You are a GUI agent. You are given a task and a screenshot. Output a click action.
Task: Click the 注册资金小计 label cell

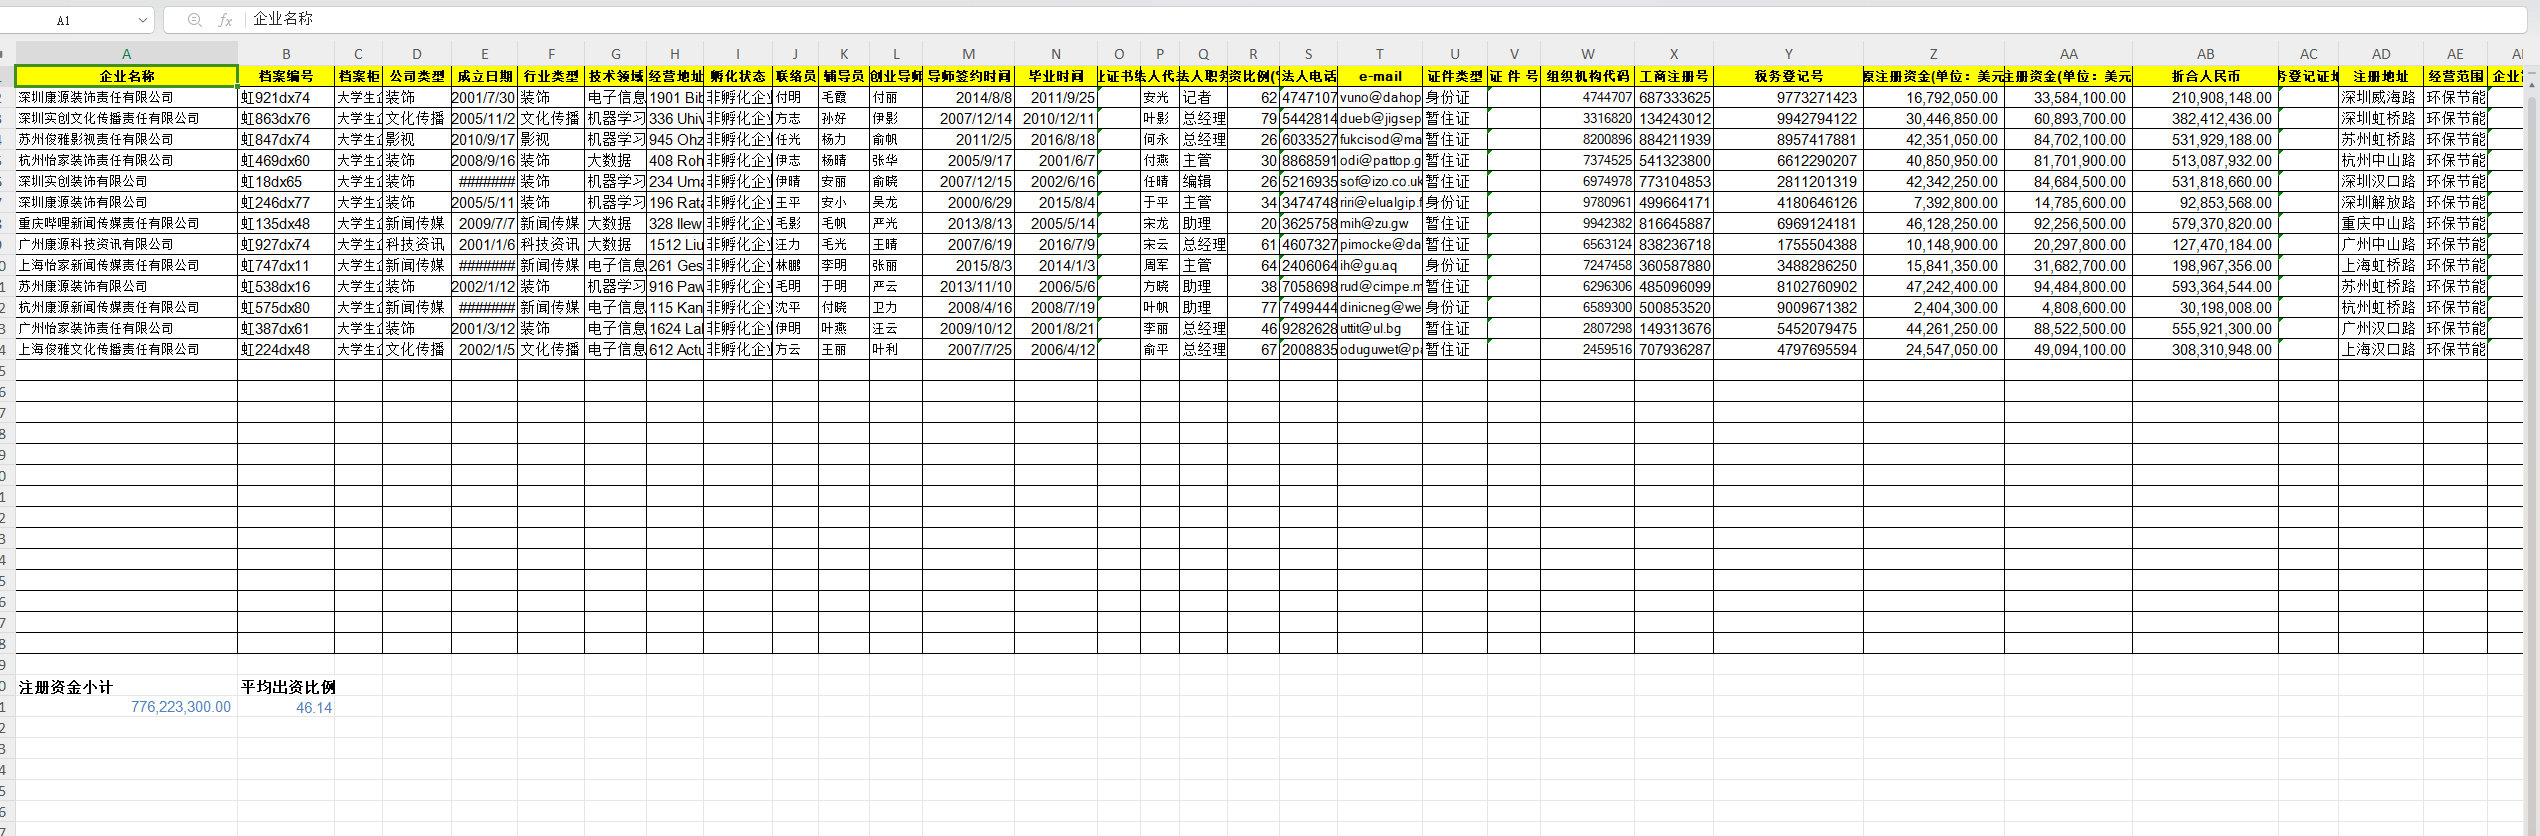tap(126, 687)
